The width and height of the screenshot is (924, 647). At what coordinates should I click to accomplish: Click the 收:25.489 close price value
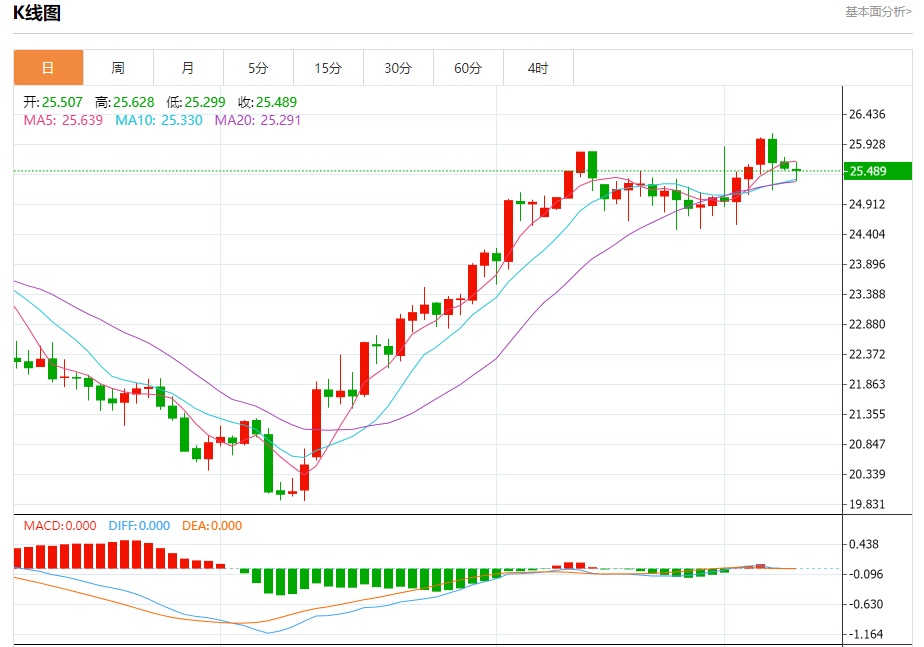(268, 102)
